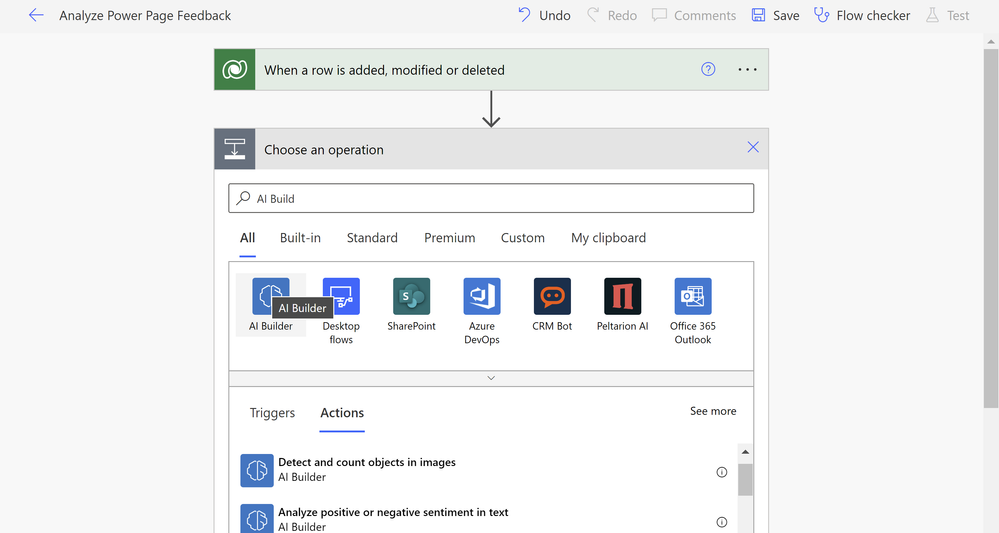
Task: Click the Choose an operation header icon
Action: [x=234, y=149]
